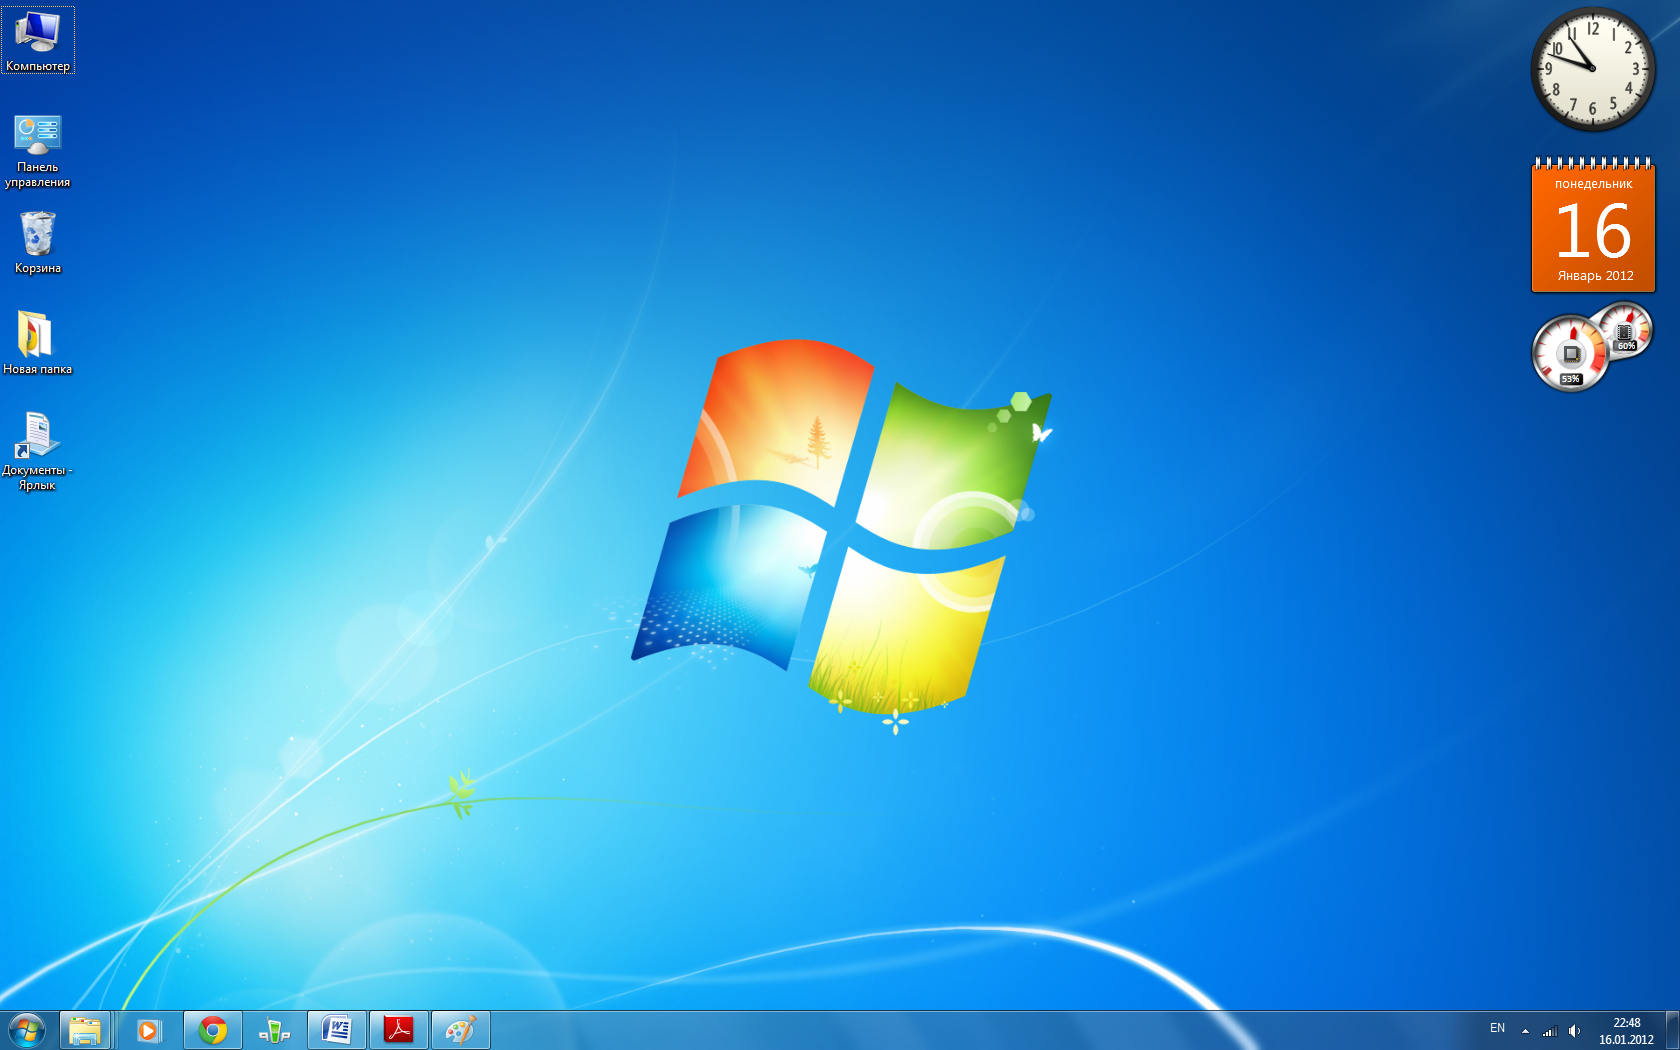
Task: Open Paint from the taskbar
Action: pyautogui.click(x=461, y=1030)
